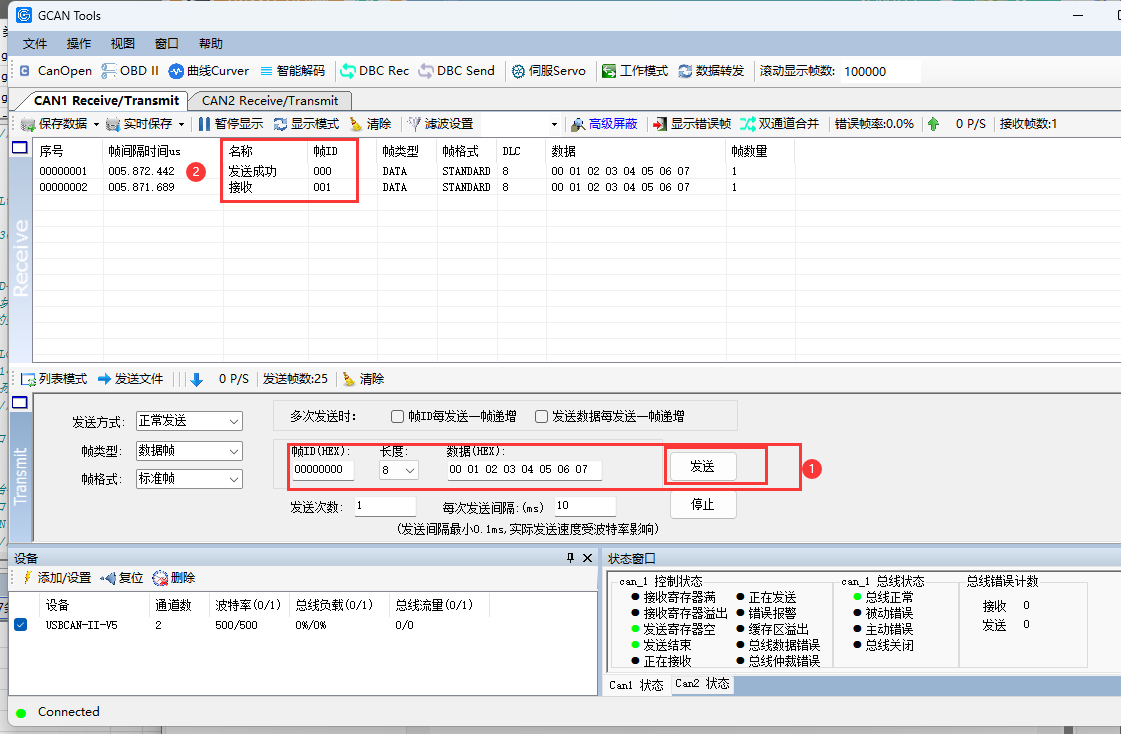Click 复位 reset device
Screen dimensions: 1121x734
pos(122,577)
